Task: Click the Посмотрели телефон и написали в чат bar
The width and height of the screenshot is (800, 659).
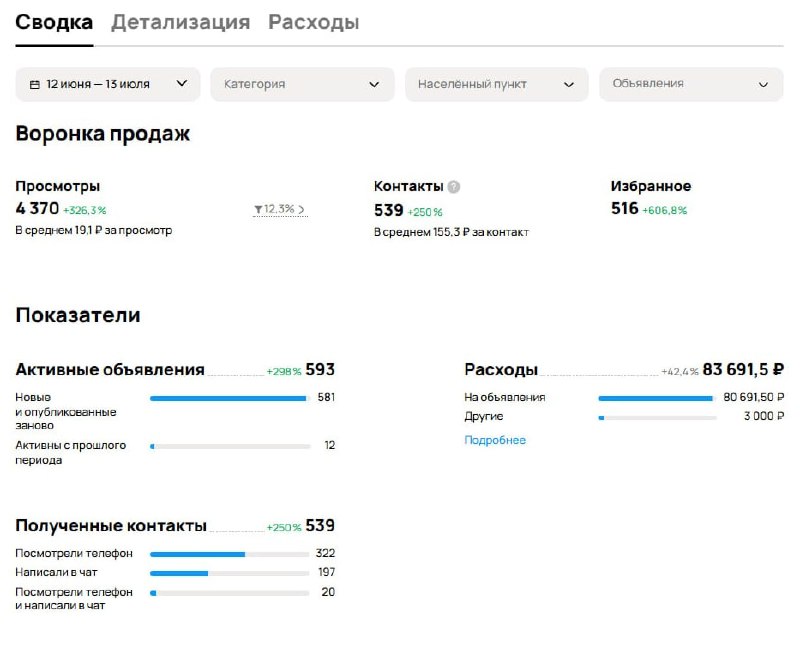Action: coord(230,593)
